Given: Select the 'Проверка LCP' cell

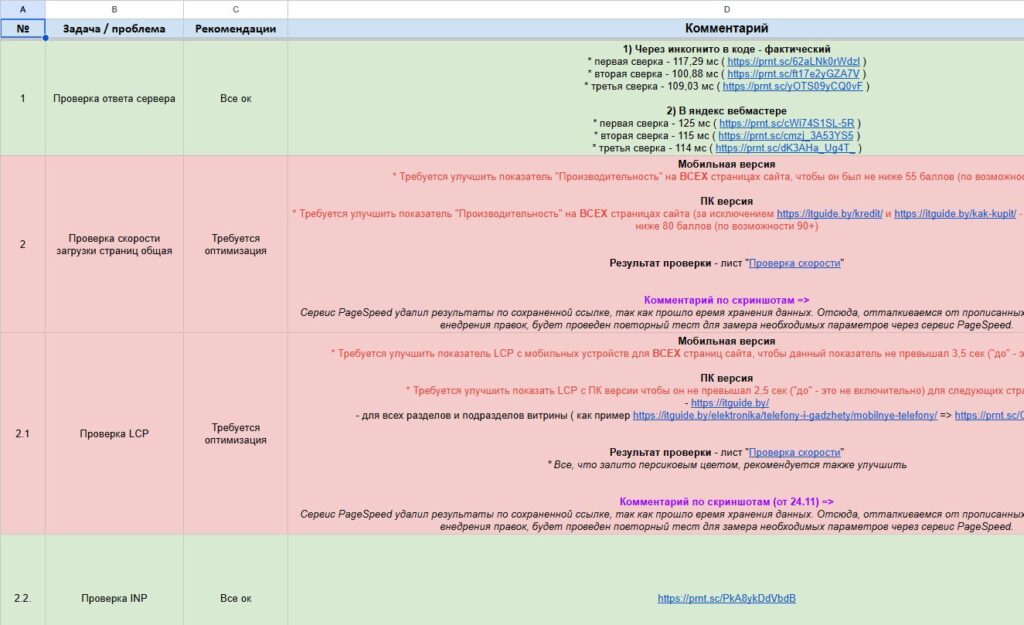Looking at the screenshot, I should click(114, 434).
